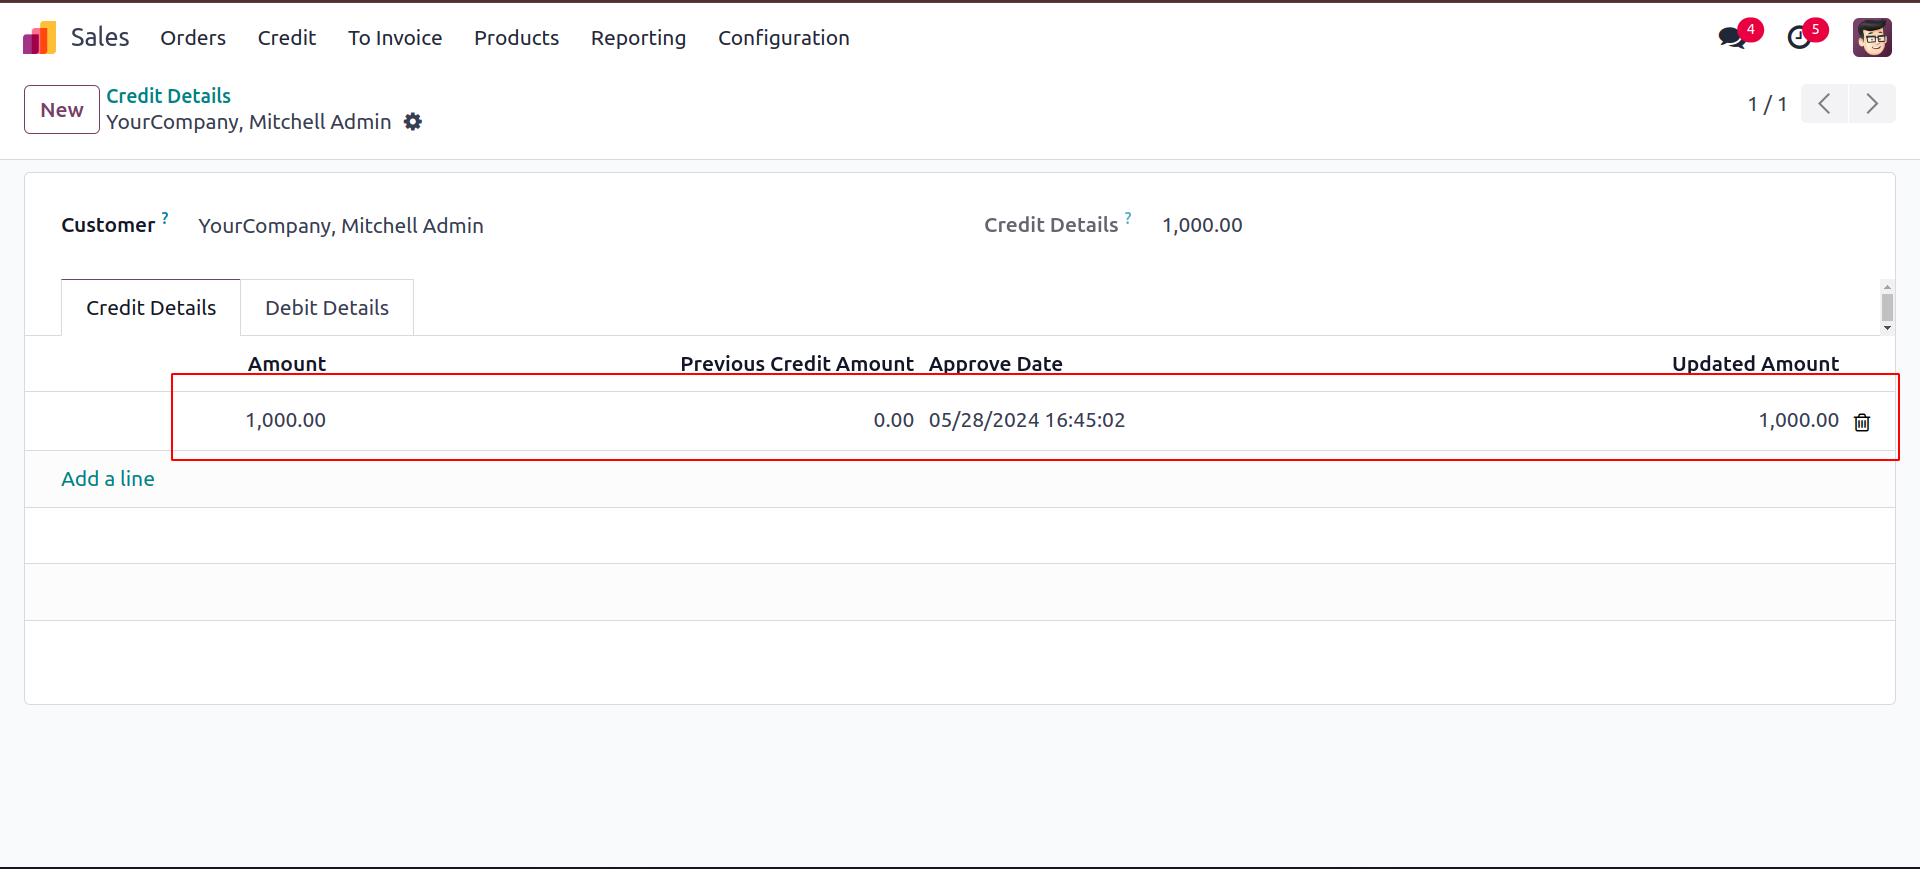Click the tab area scrollbar thumb
Image resolution: width=1920 pixels, height=869 pixels.
[x=1887, y=306]
